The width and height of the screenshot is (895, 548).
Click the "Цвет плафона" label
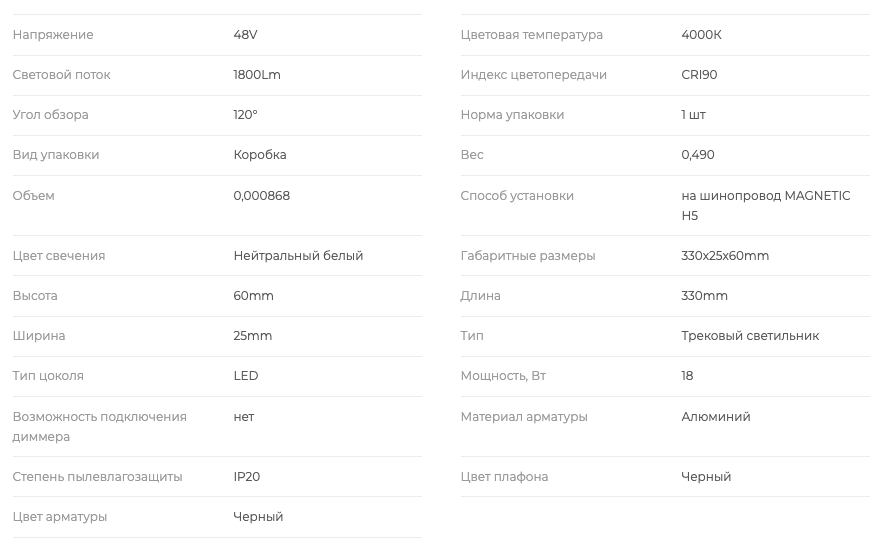click(504, 477)
